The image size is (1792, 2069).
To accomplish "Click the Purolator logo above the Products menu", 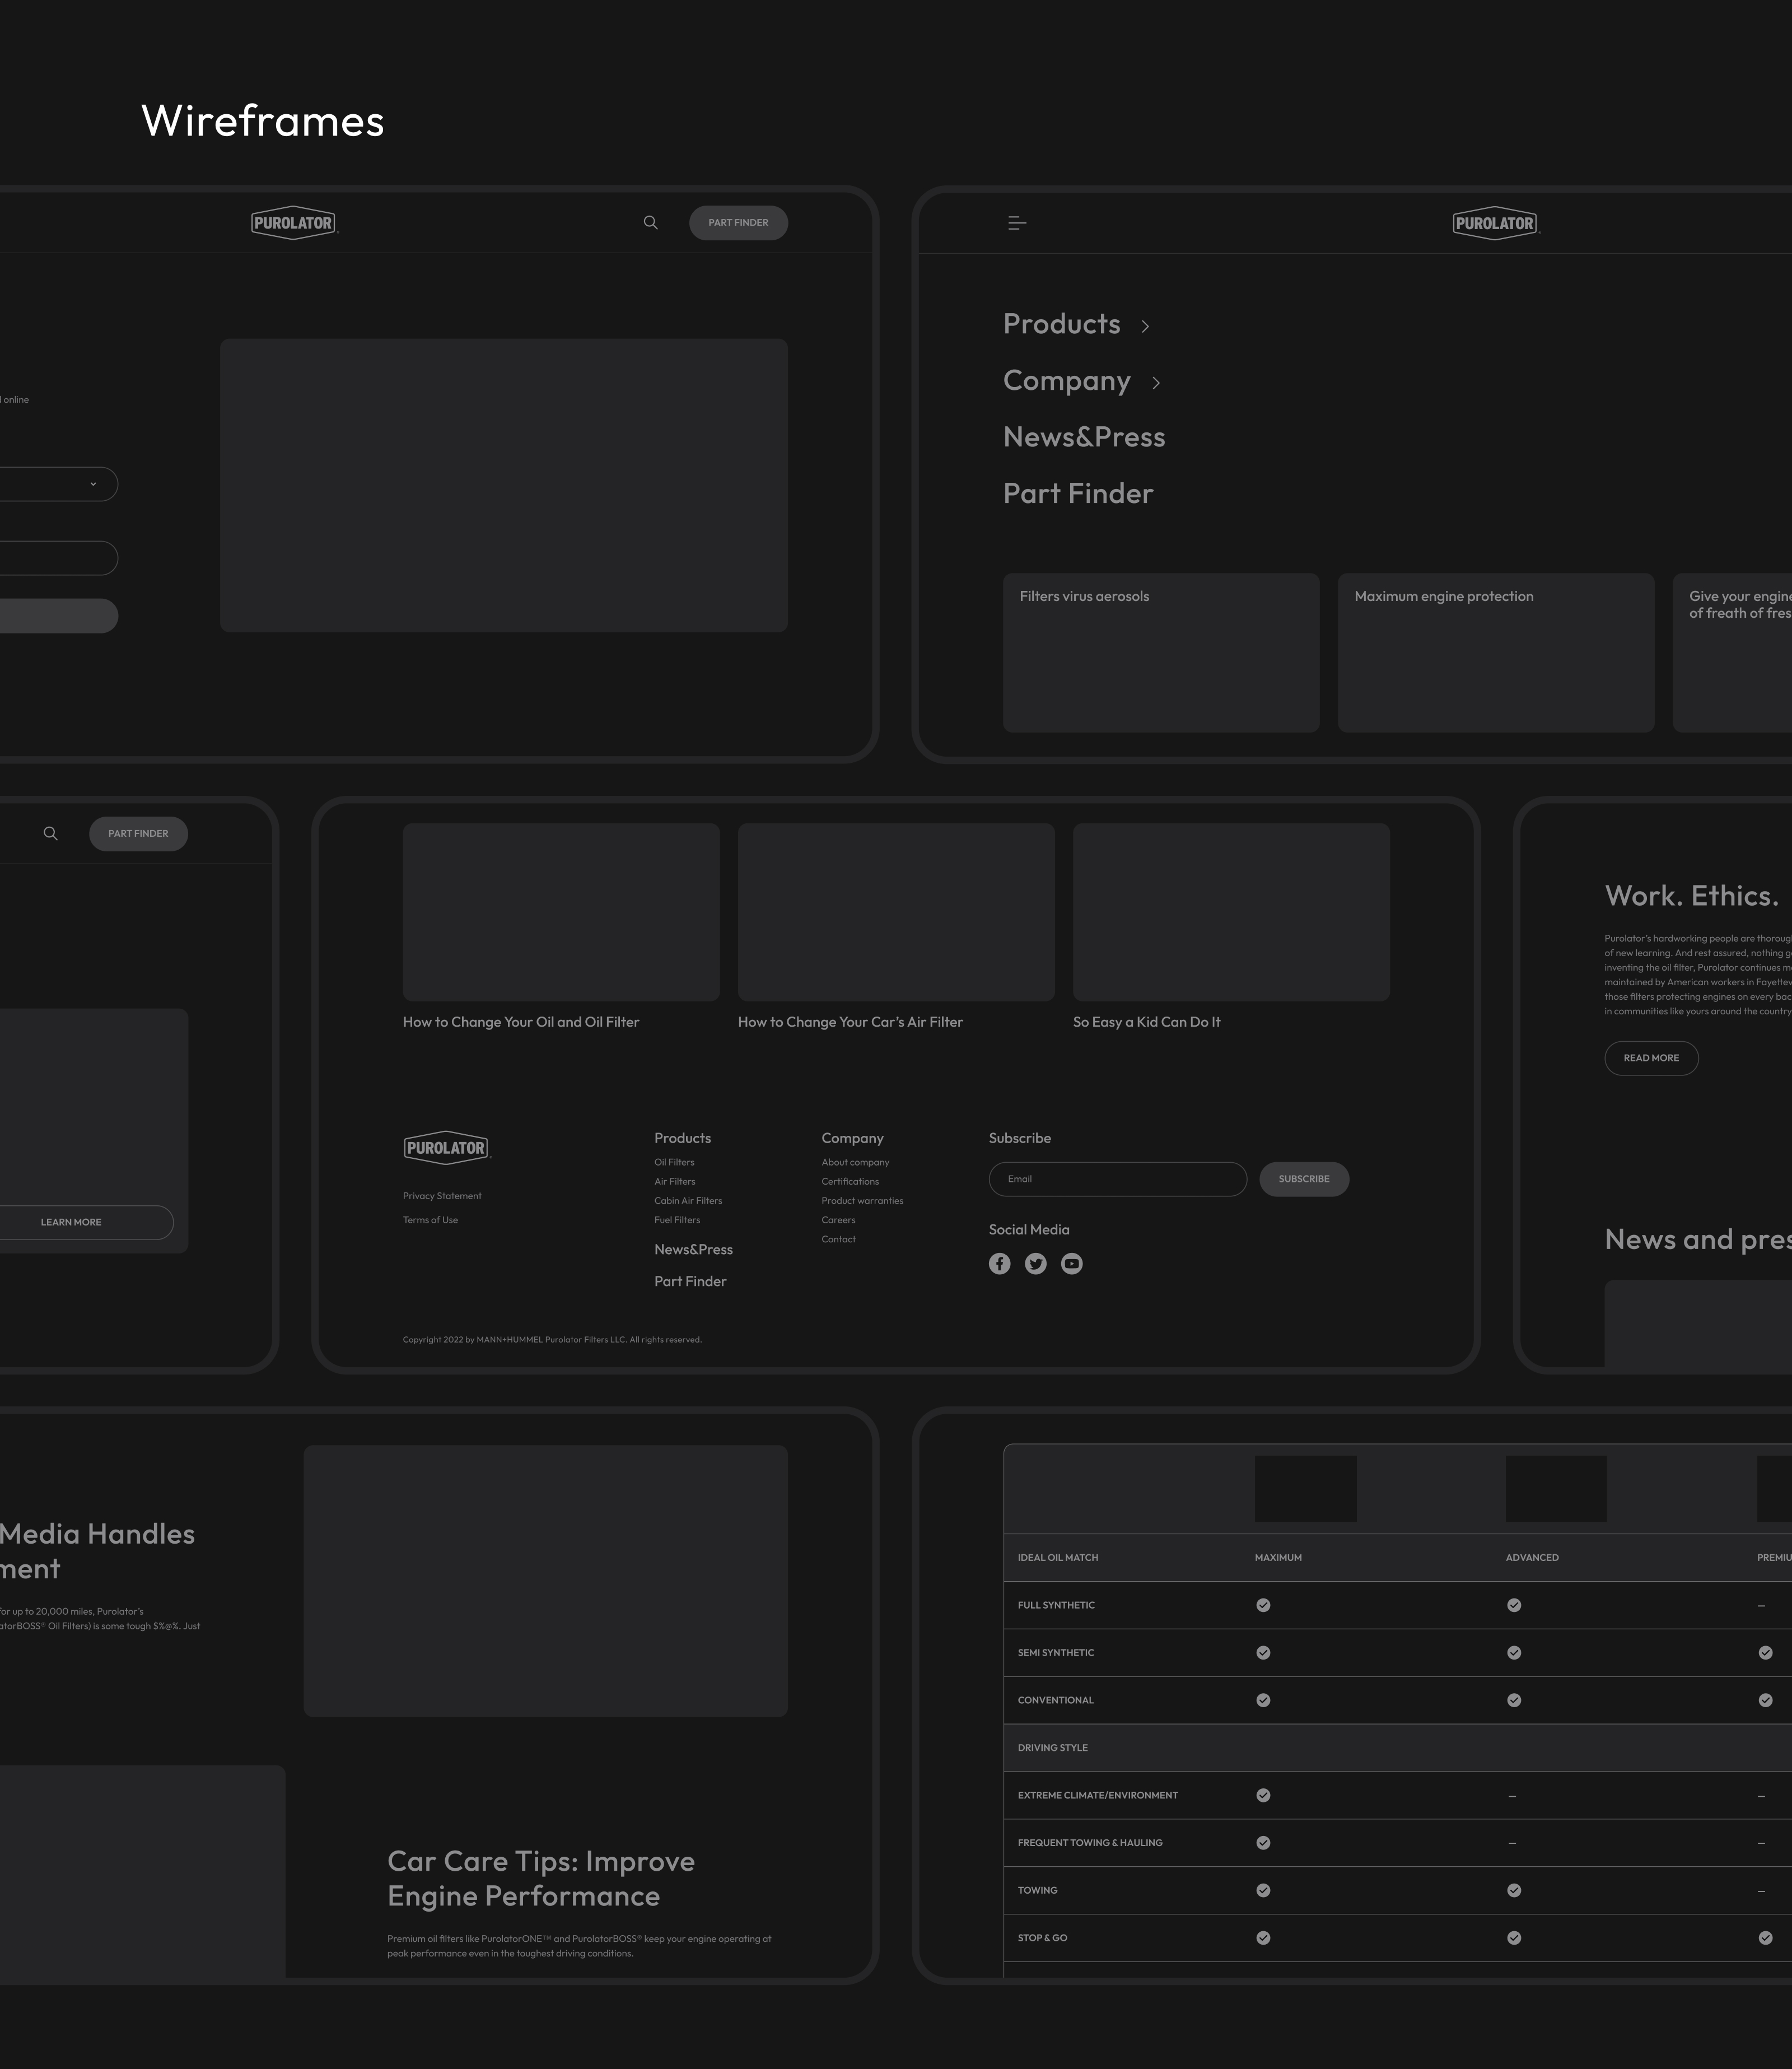I will click(1494, 223).
